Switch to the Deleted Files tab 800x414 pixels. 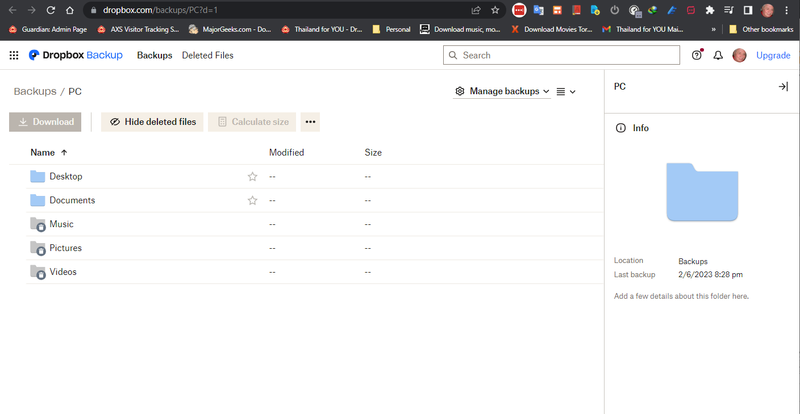coord(208,55)
